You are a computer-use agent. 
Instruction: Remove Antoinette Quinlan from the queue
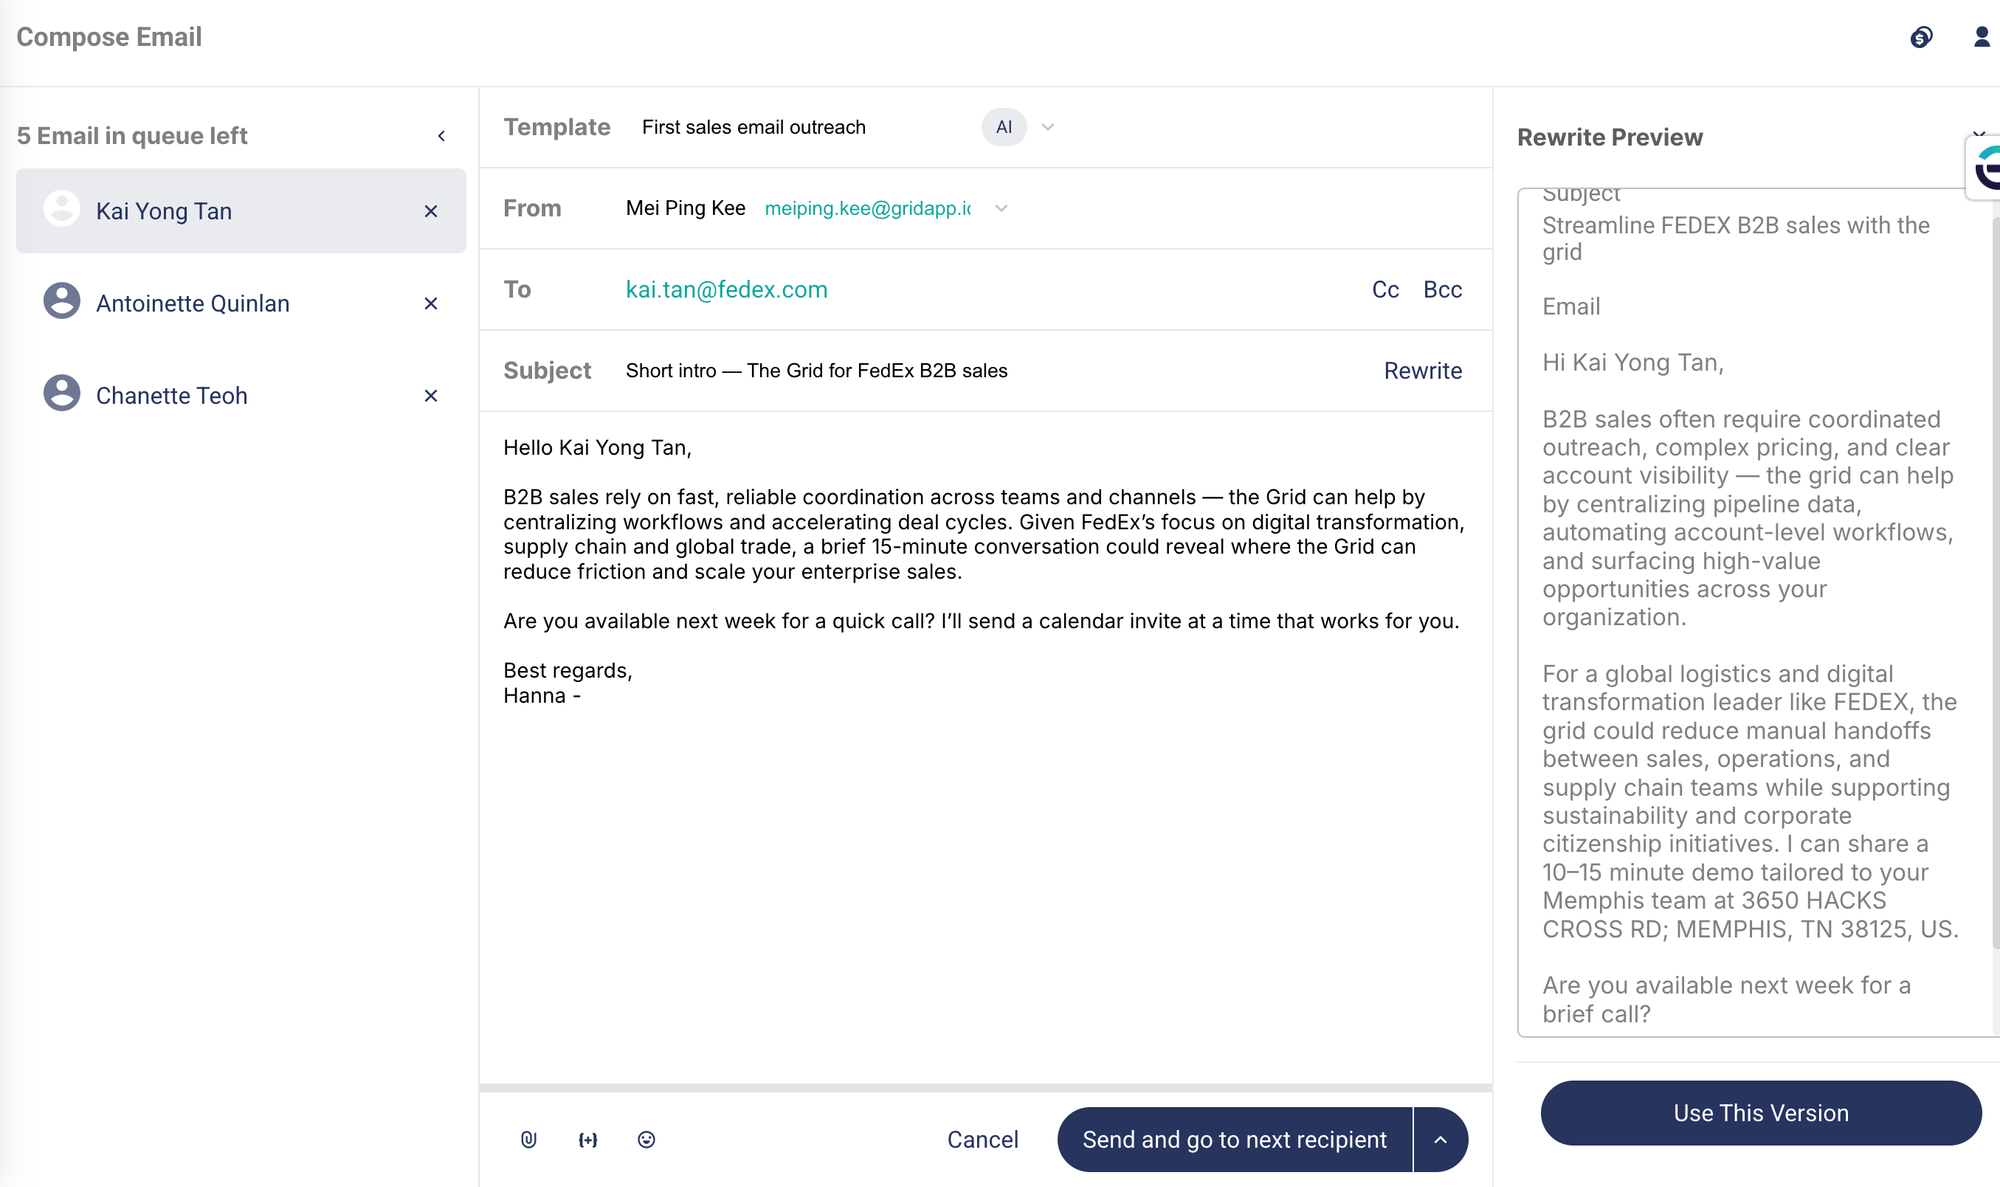(x=431, y=303)
